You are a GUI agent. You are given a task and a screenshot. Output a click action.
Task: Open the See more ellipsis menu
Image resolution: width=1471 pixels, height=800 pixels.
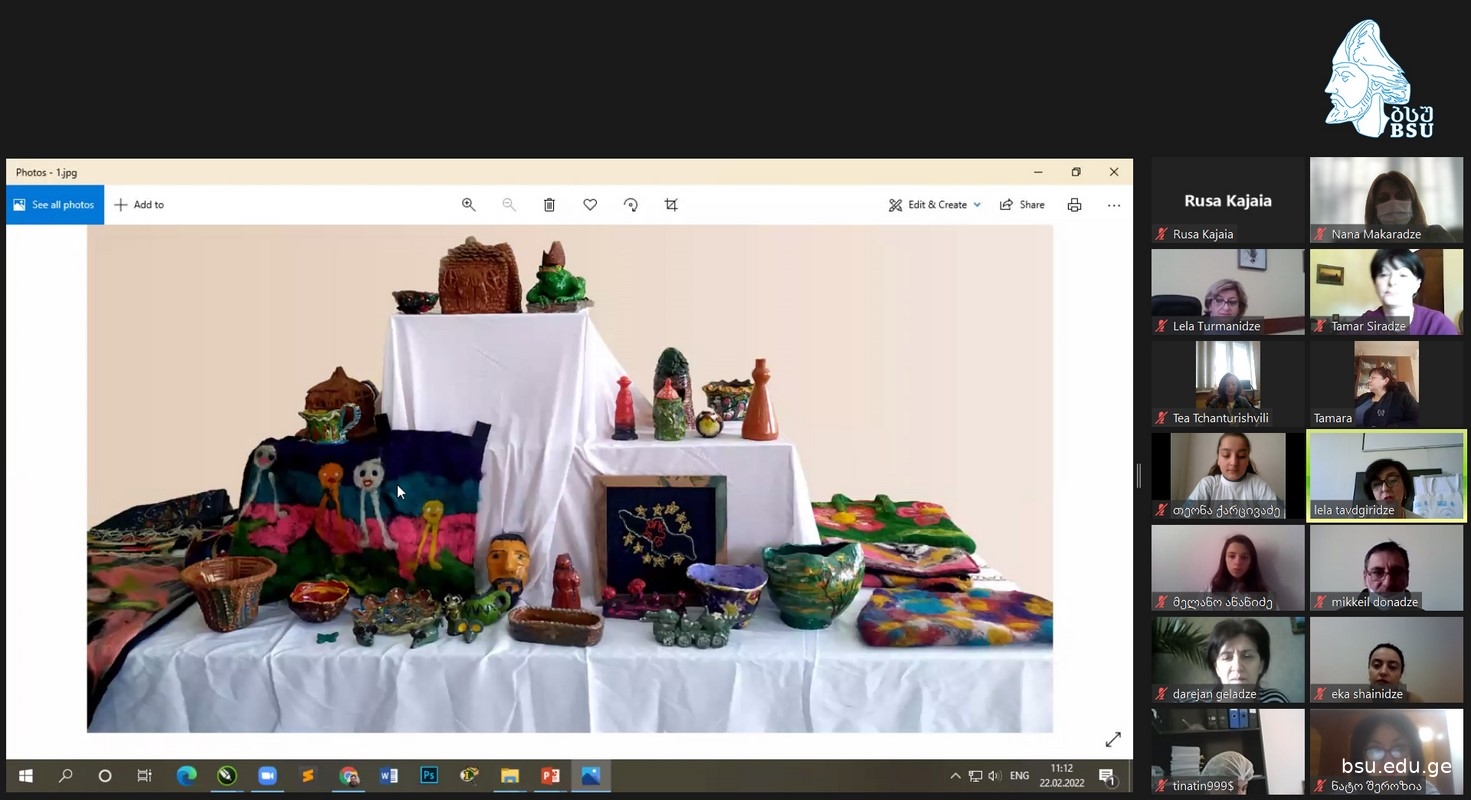pyautogui.click(x=1114, y=205)
